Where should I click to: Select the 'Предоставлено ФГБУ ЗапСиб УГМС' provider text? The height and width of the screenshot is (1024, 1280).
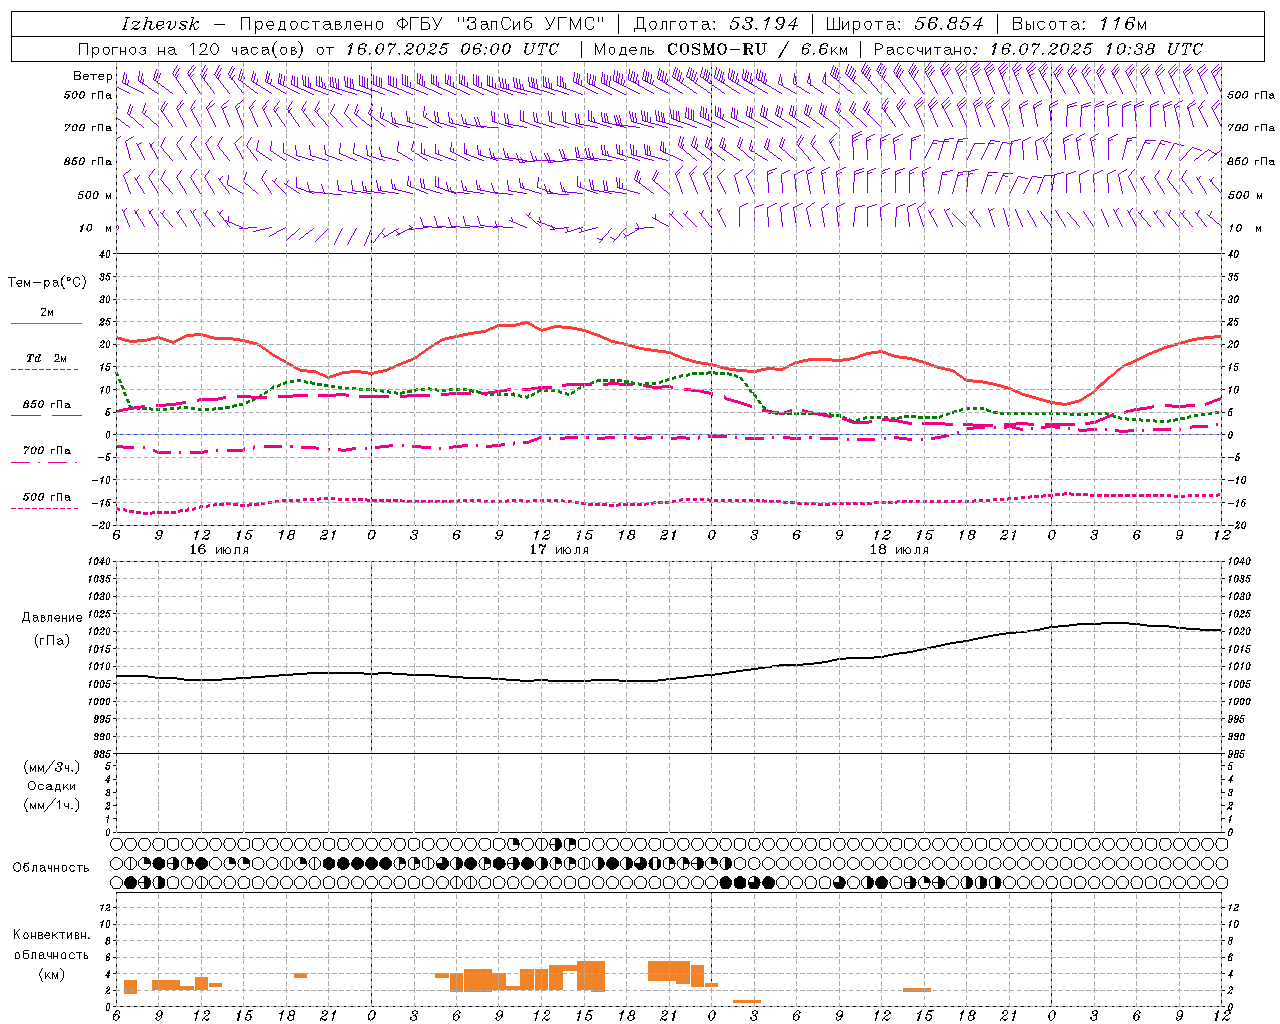click(421, 24)
